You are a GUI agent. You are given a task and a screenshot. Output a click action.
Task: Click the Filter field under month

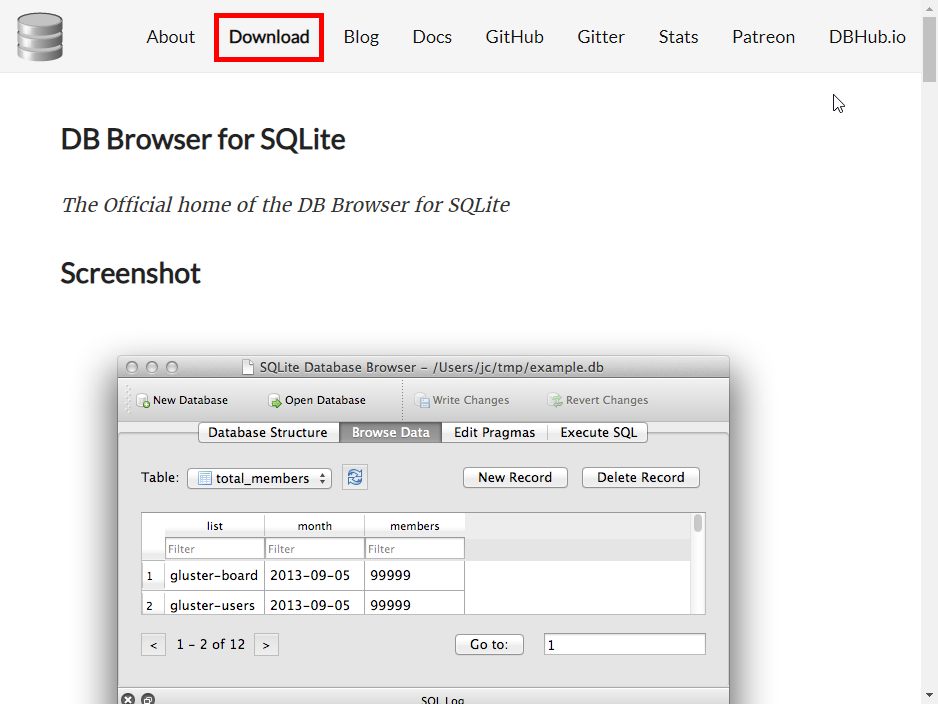(315, 548)
